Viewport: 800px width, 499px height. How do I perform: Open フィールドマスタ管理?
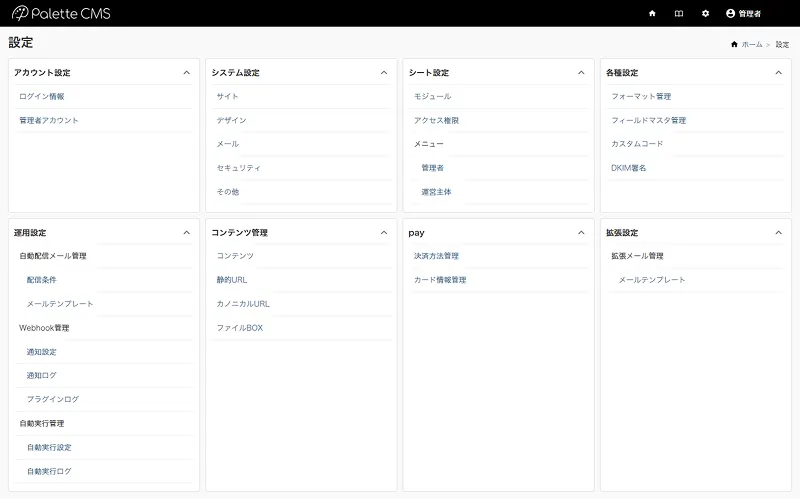(648, 120)
